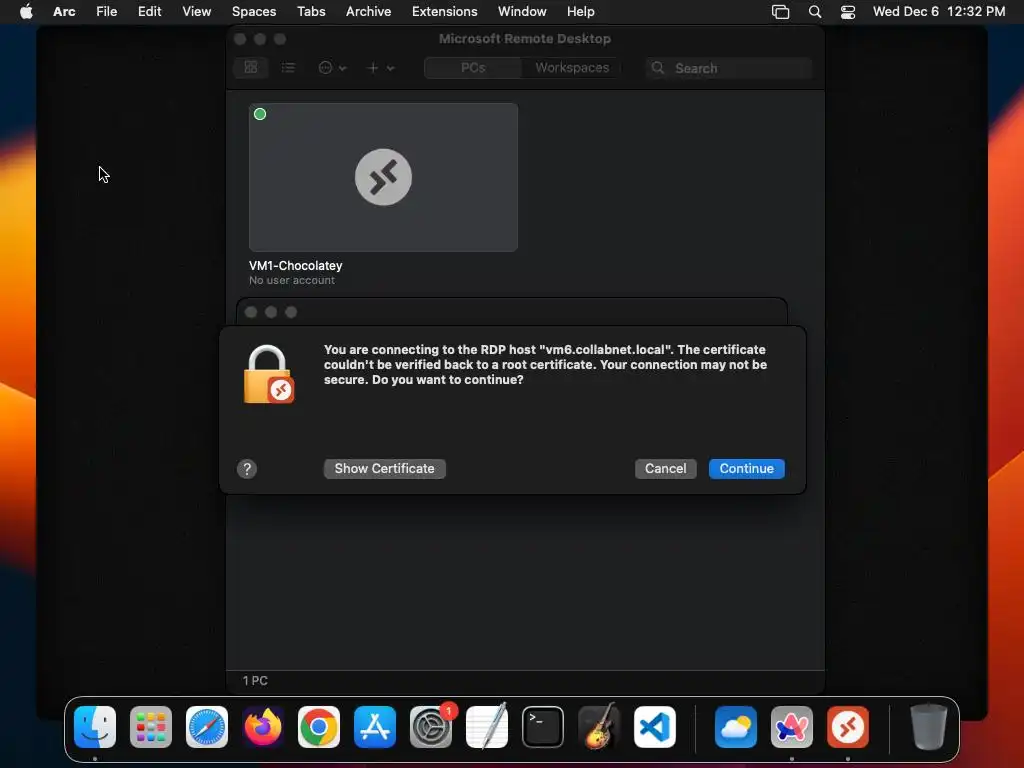Open screen mirroring menu bar icon
1024x768 pixels.
(780, 12)
